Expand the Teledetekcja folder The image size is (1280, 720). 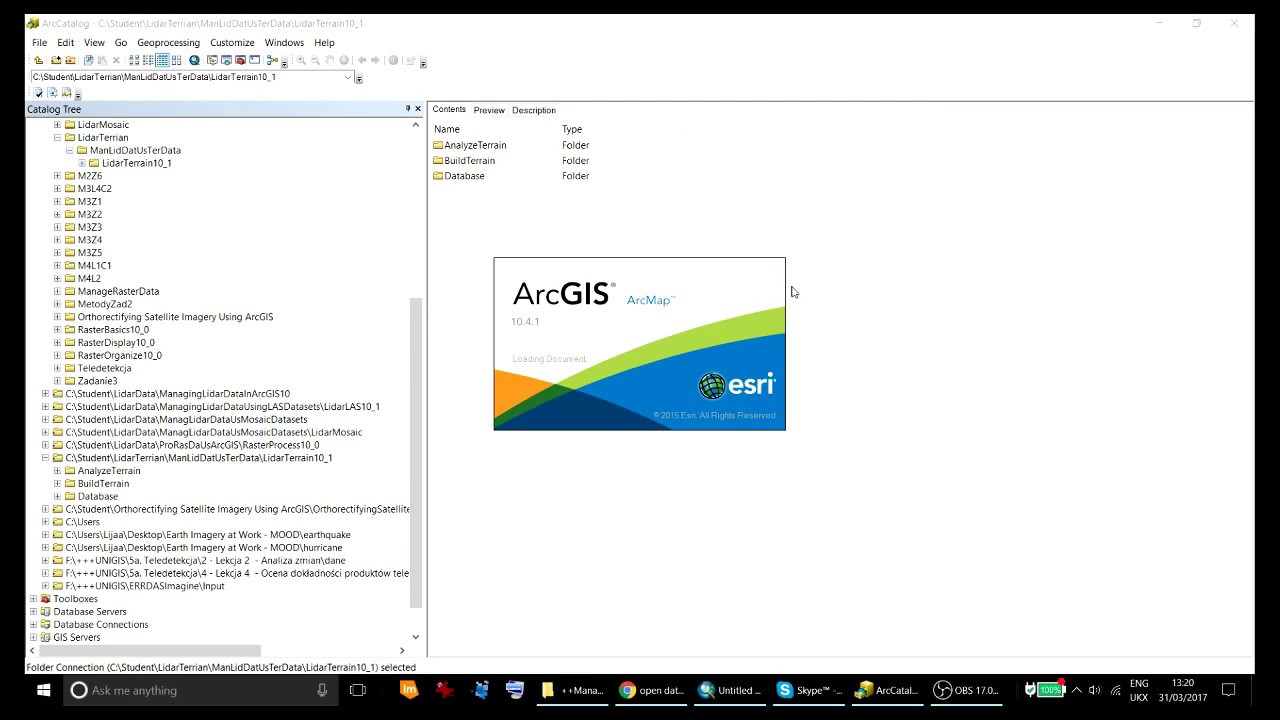click(x=57, y=368)
